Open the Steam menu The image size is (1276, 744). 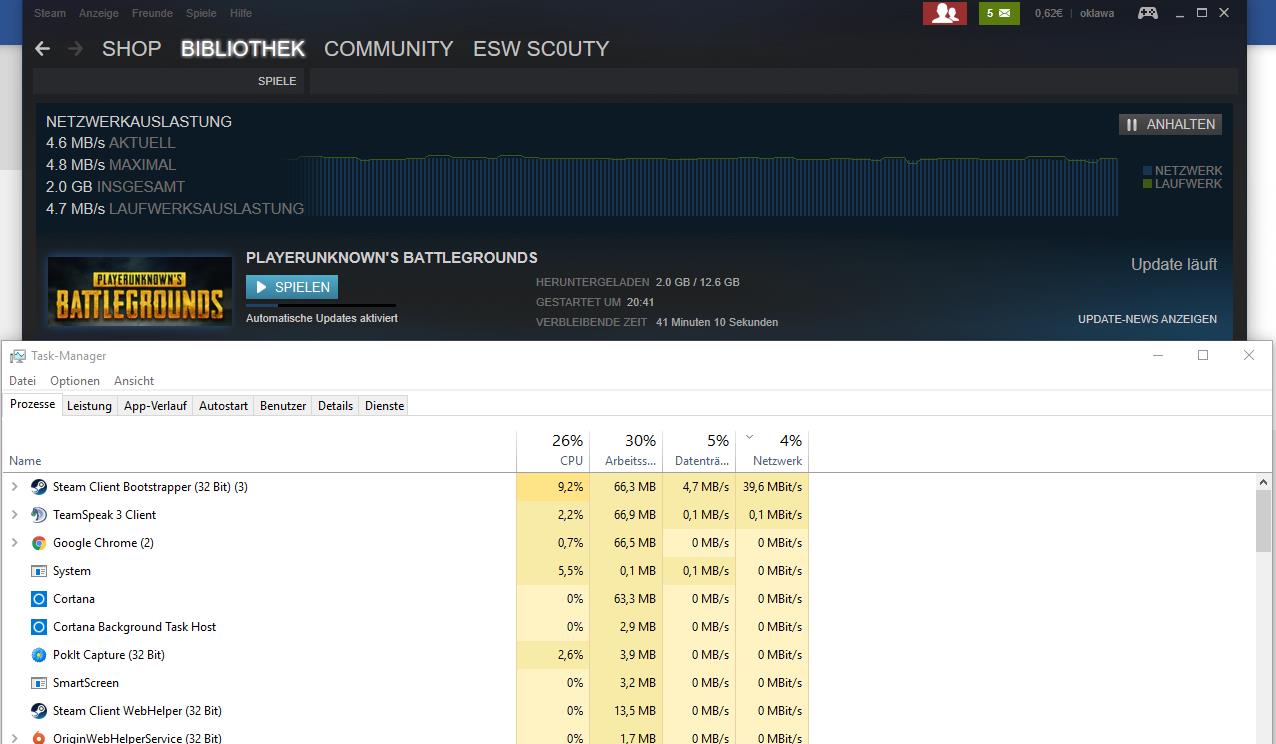[x=50, y=13]
